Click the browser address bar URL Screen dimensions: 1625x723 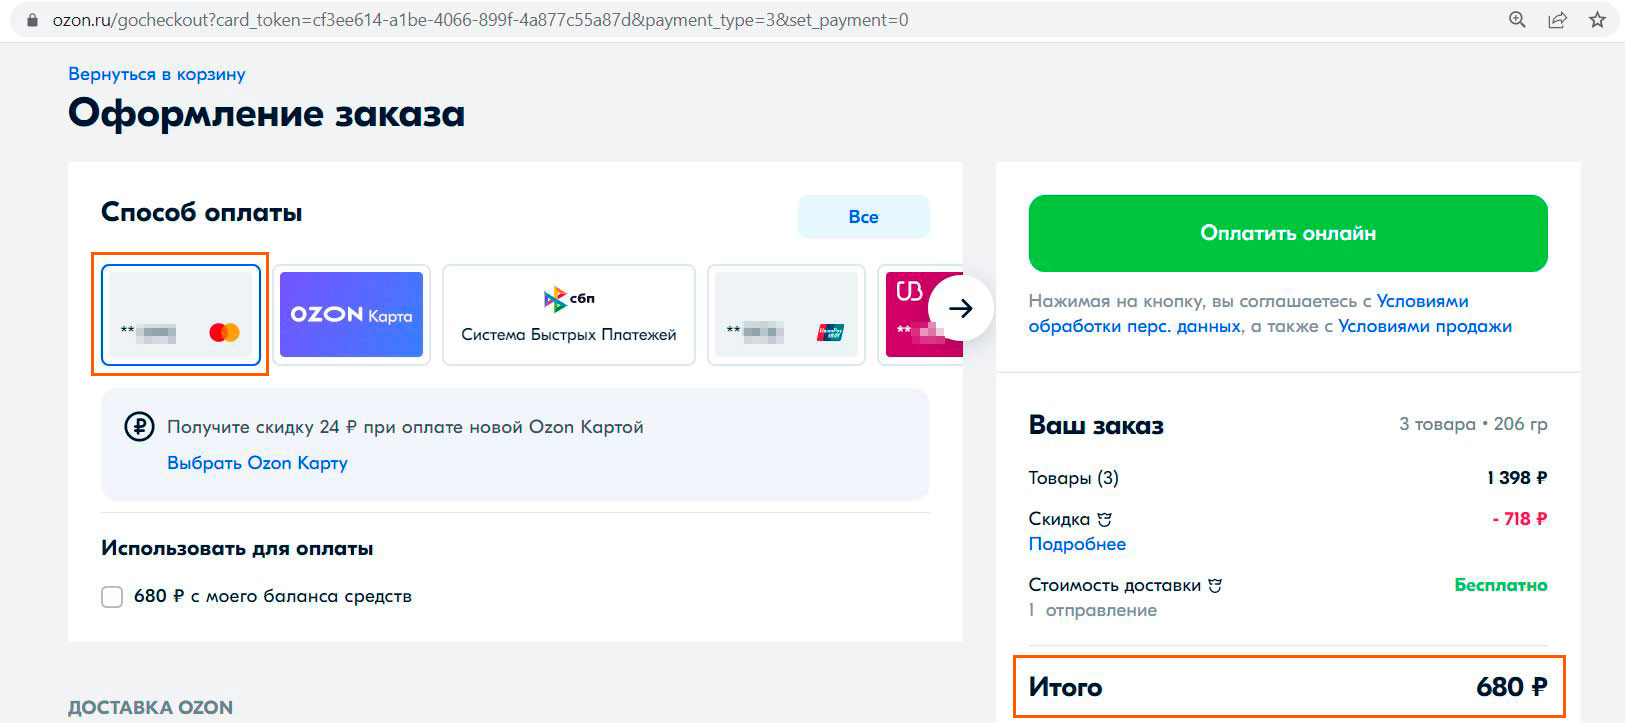pos(480,20)
